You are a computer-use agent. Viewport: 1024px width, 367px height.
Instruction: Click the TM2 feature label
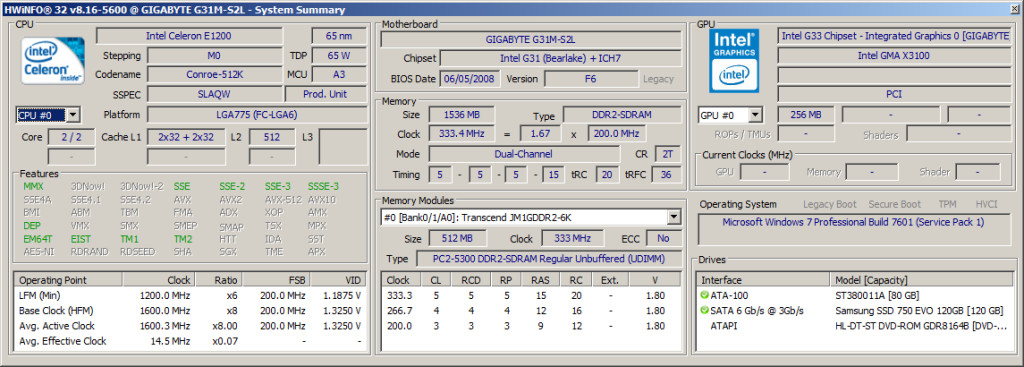[183, 239]
